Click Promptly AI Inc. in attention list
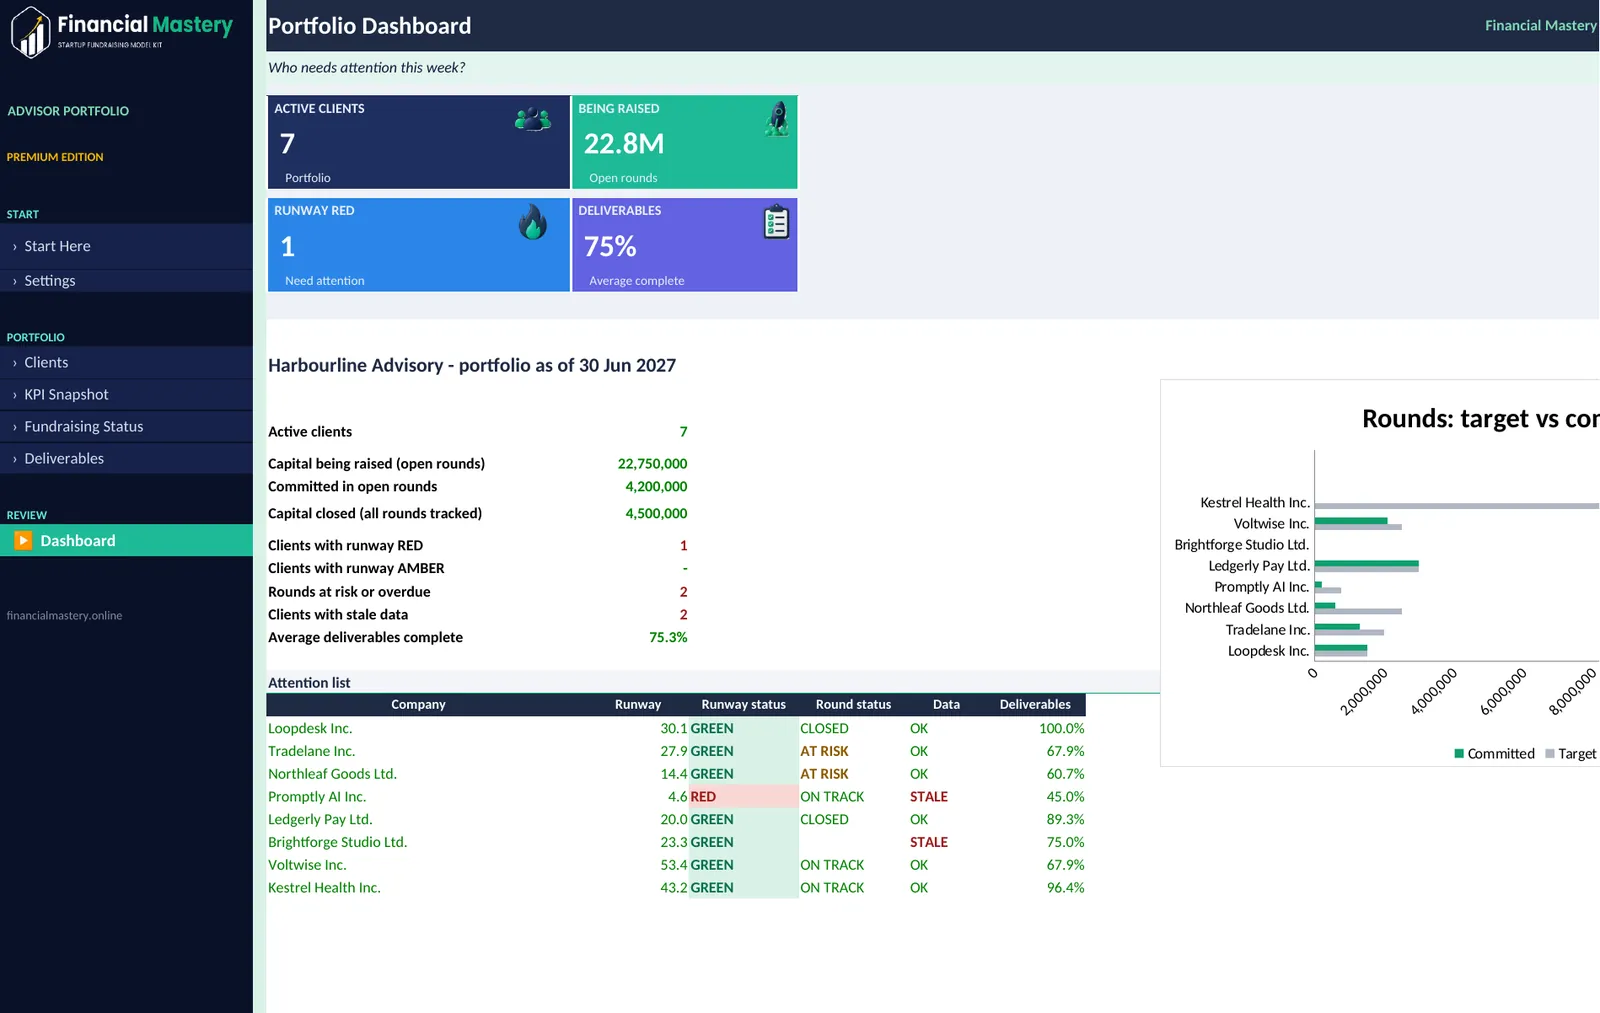This screenshot has width=1600, height=1013. point(317,797)
